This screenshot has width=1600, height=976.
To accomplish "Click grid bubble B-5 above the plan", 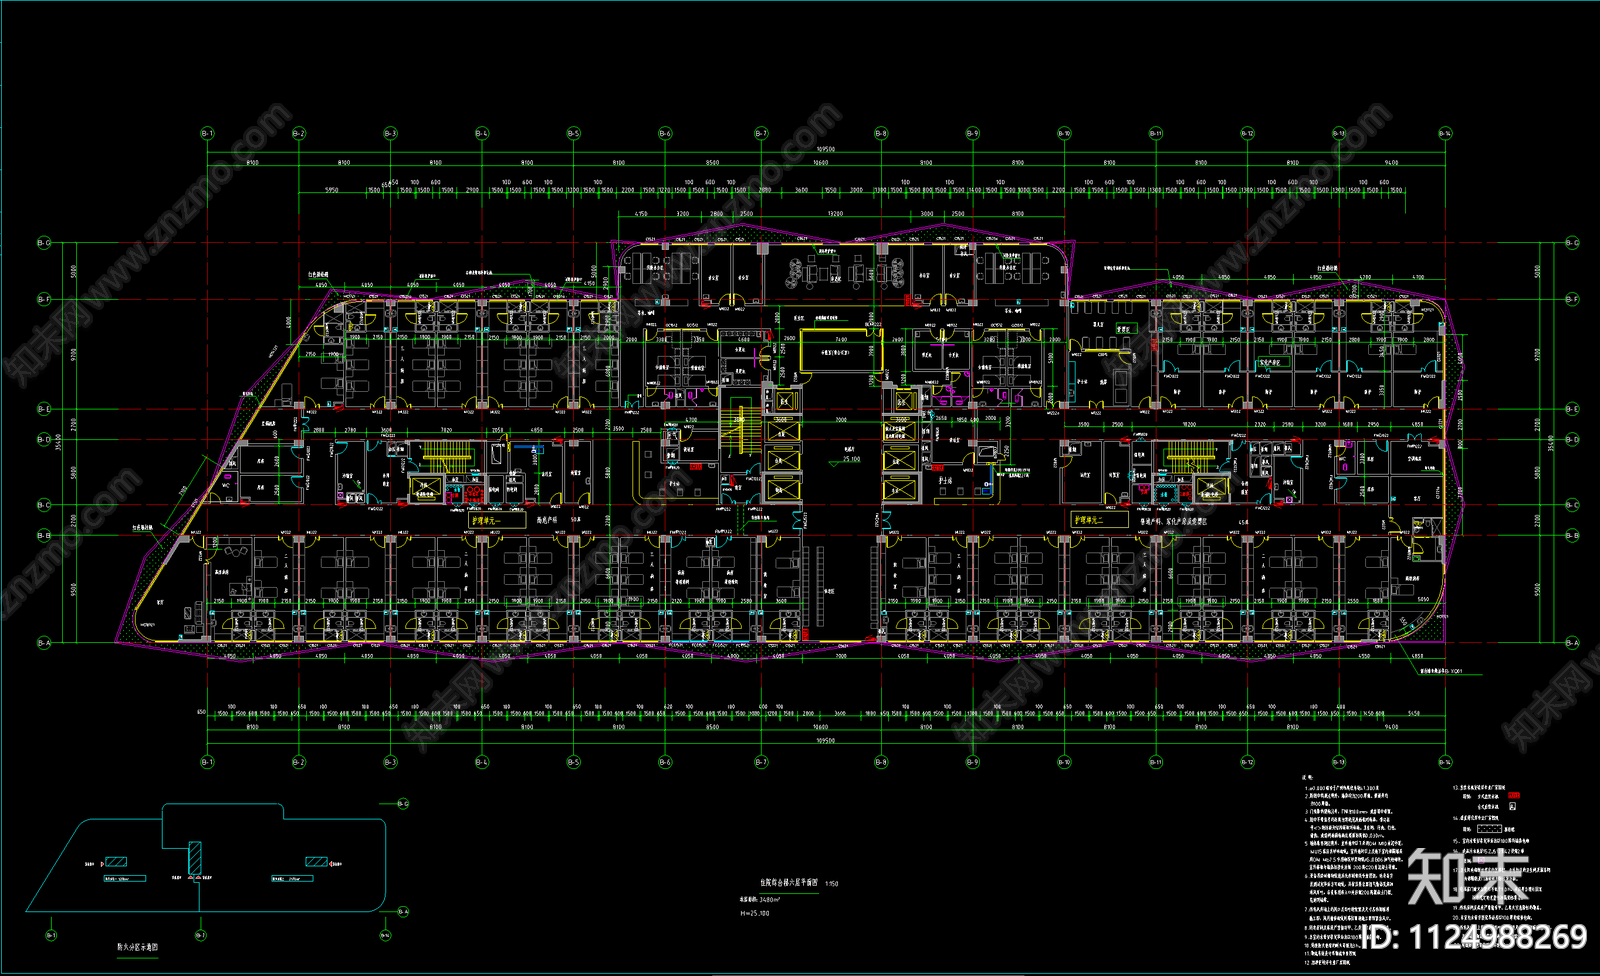I will pos(574,133).
